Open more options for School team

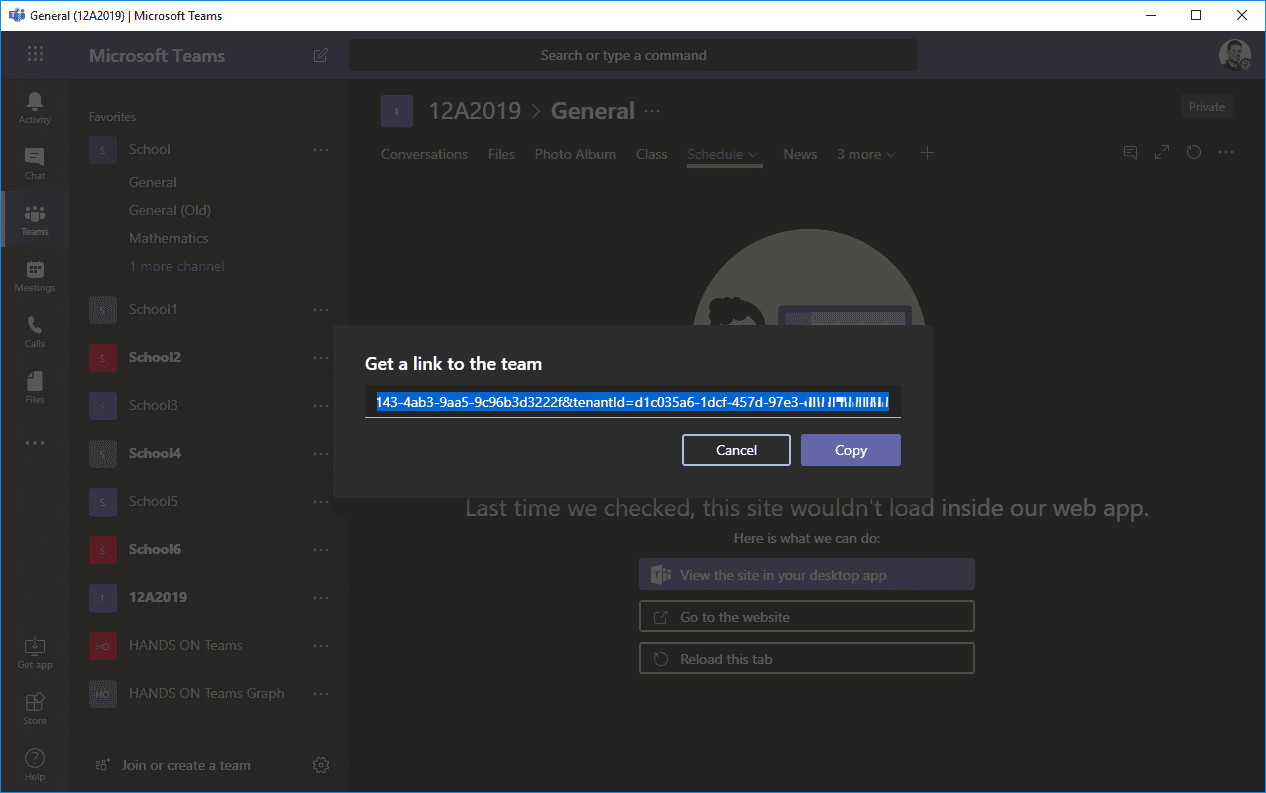tap(321, 150)
